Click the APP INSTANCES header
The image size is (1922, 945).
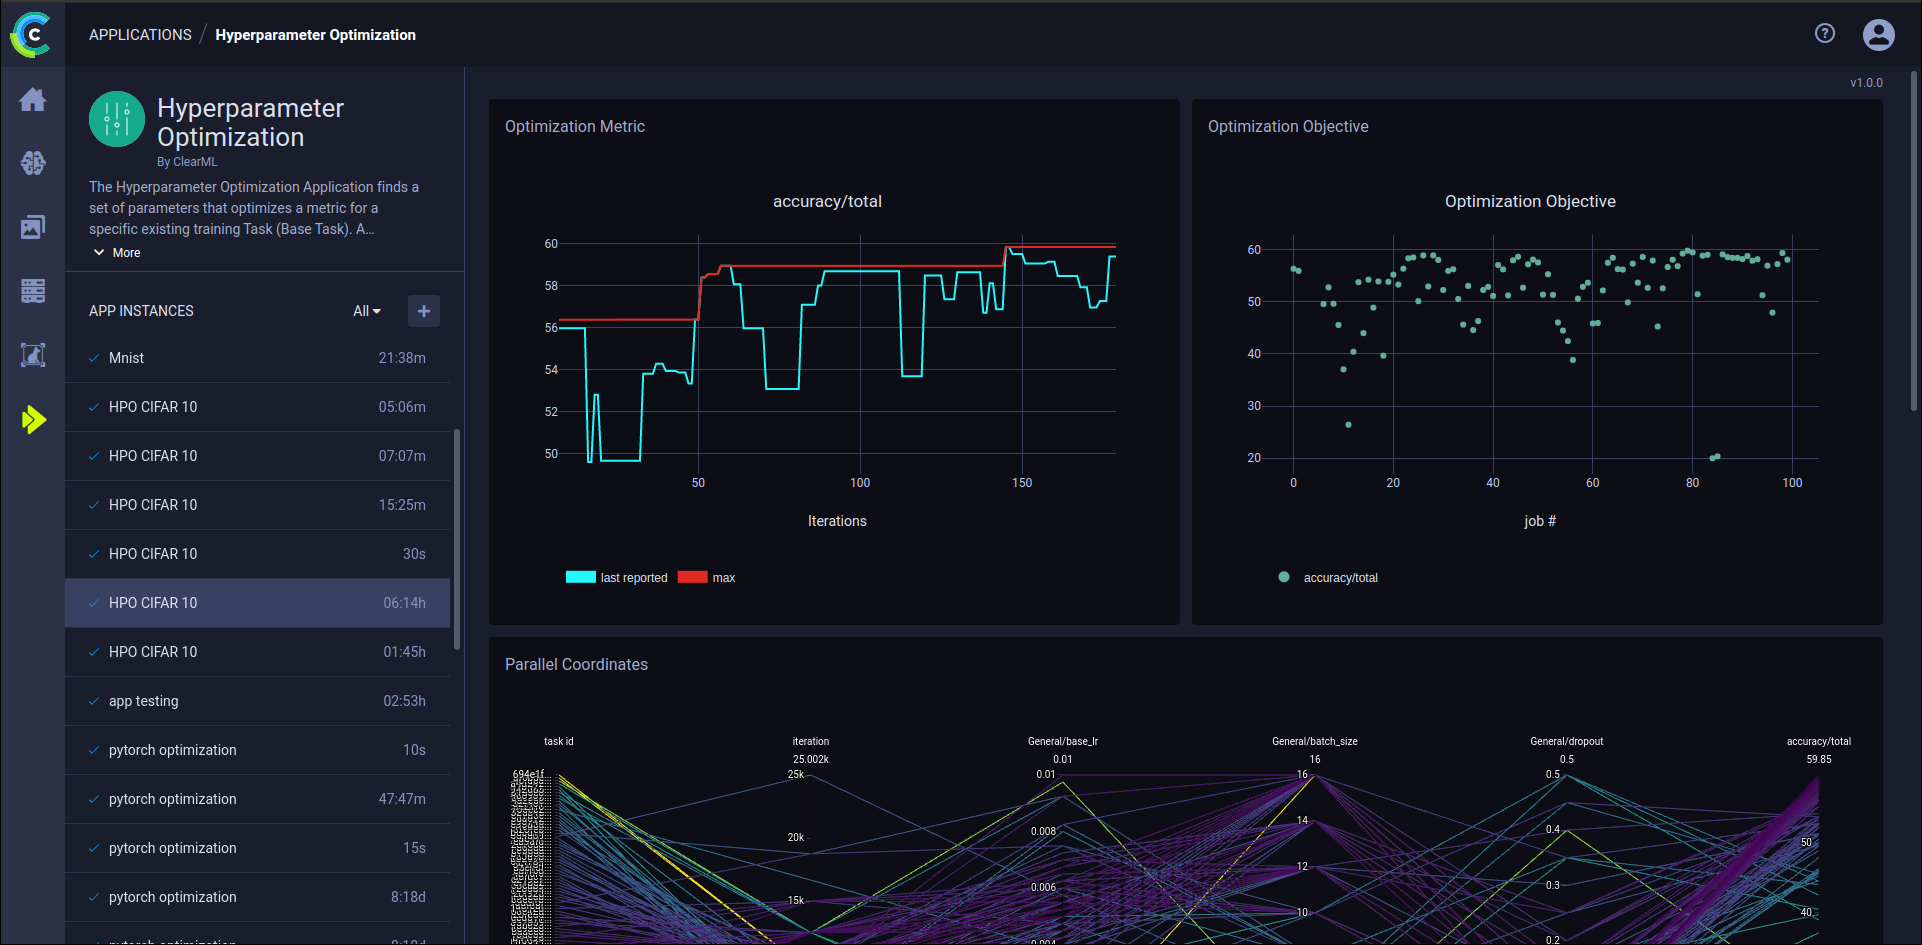tap(141, 311)
